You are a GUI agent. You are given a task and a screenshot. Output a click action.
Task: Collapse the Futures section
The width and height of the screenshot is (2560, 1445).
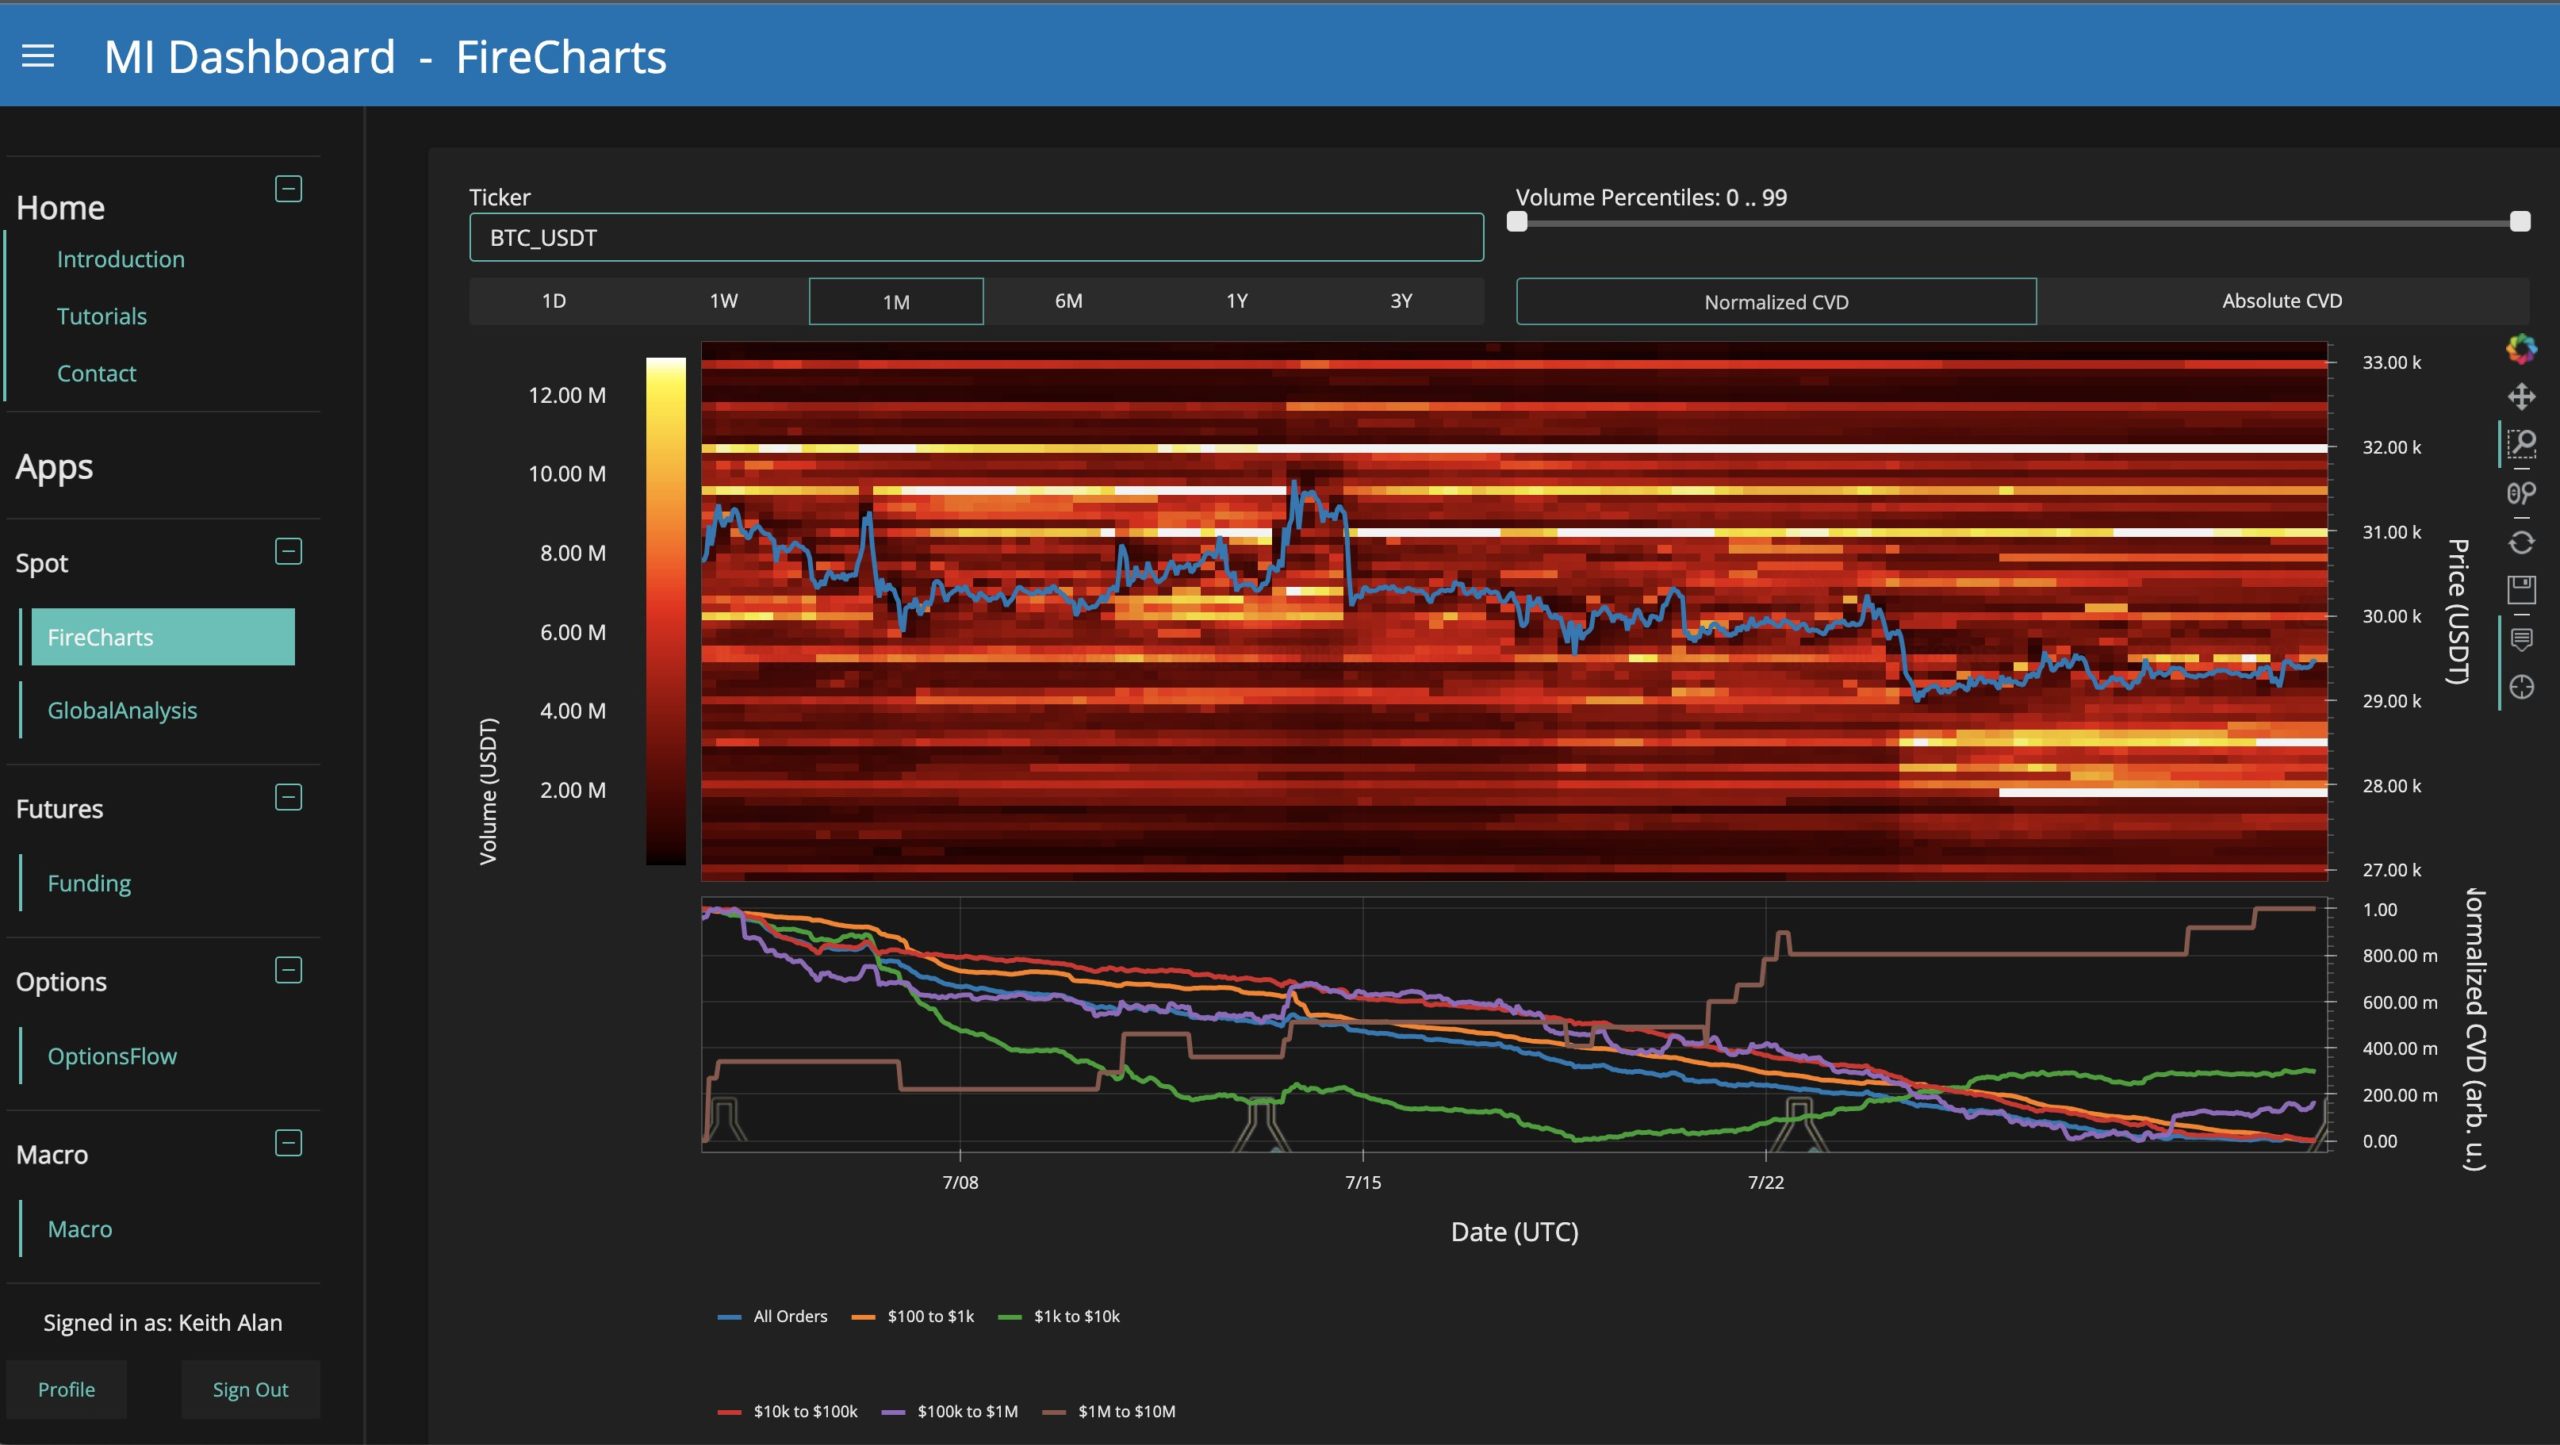(288, 797)
